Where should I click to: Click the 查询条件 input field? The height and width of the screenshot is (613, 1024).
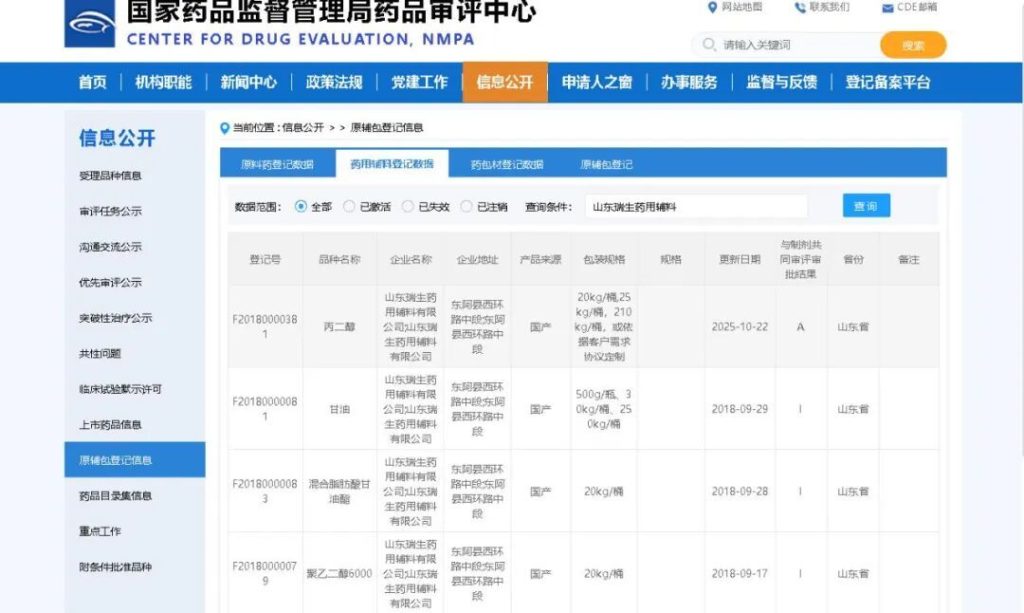tap(696, 207)
